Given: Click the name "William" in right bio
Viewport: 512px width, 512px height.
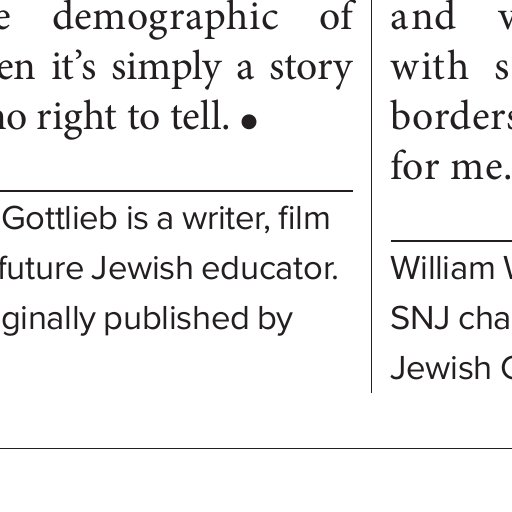Looking at the screenshot, I should coord(443,269).
